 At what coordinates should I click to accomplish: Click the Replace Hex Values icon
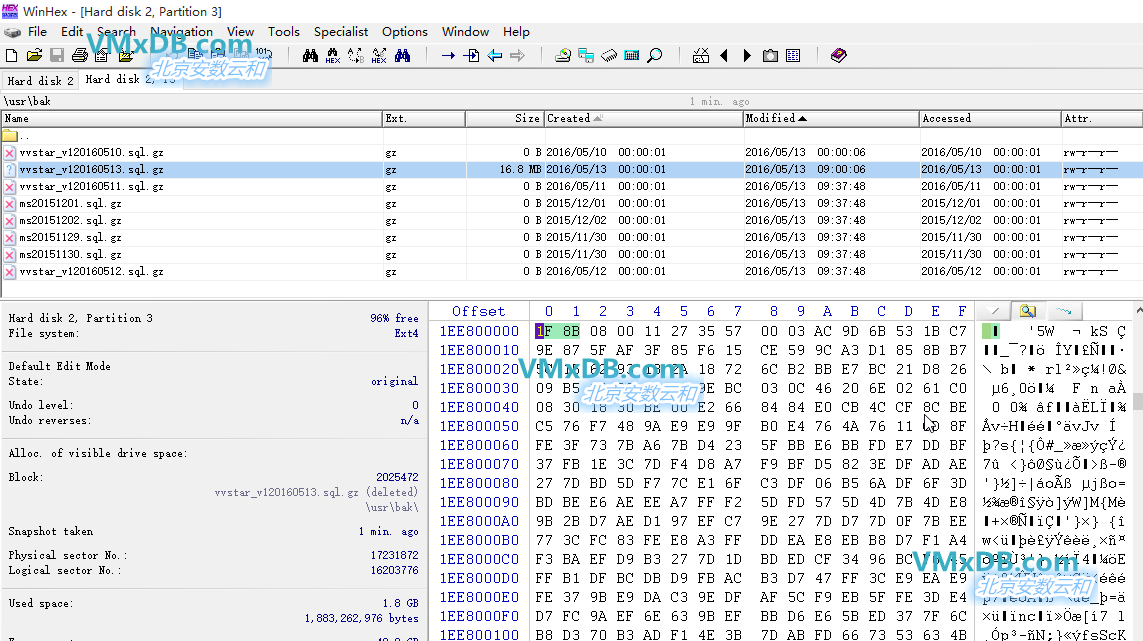click(379, 55)
